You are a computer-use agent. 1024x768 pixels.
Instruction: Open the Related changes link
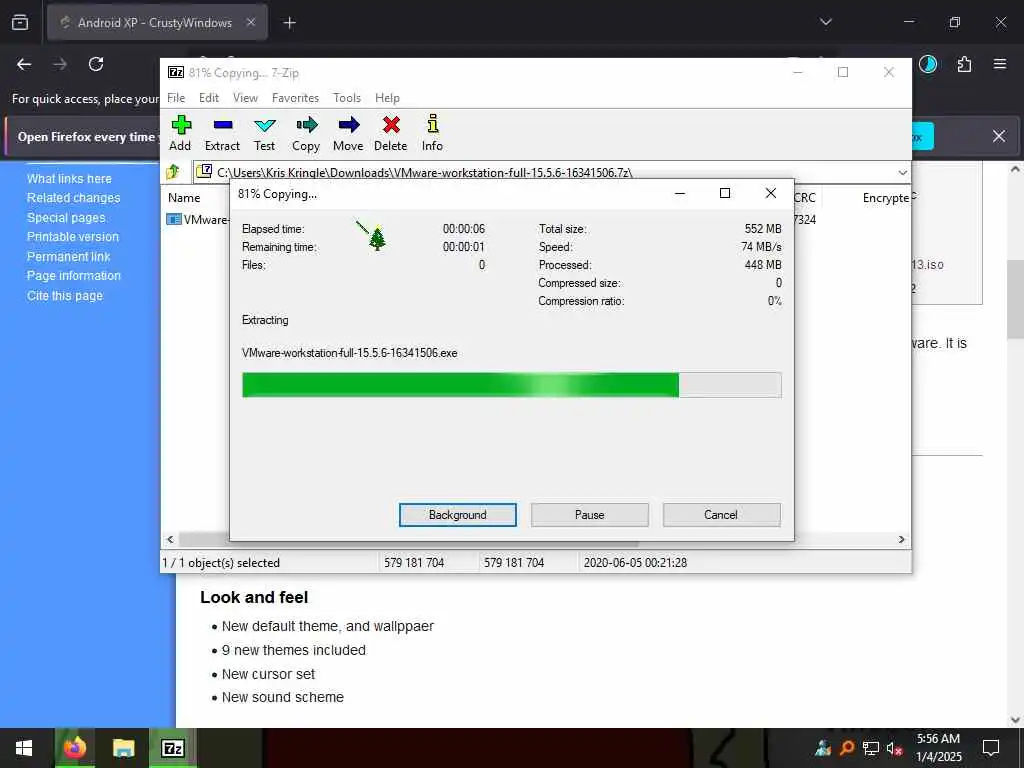point(74,198)
